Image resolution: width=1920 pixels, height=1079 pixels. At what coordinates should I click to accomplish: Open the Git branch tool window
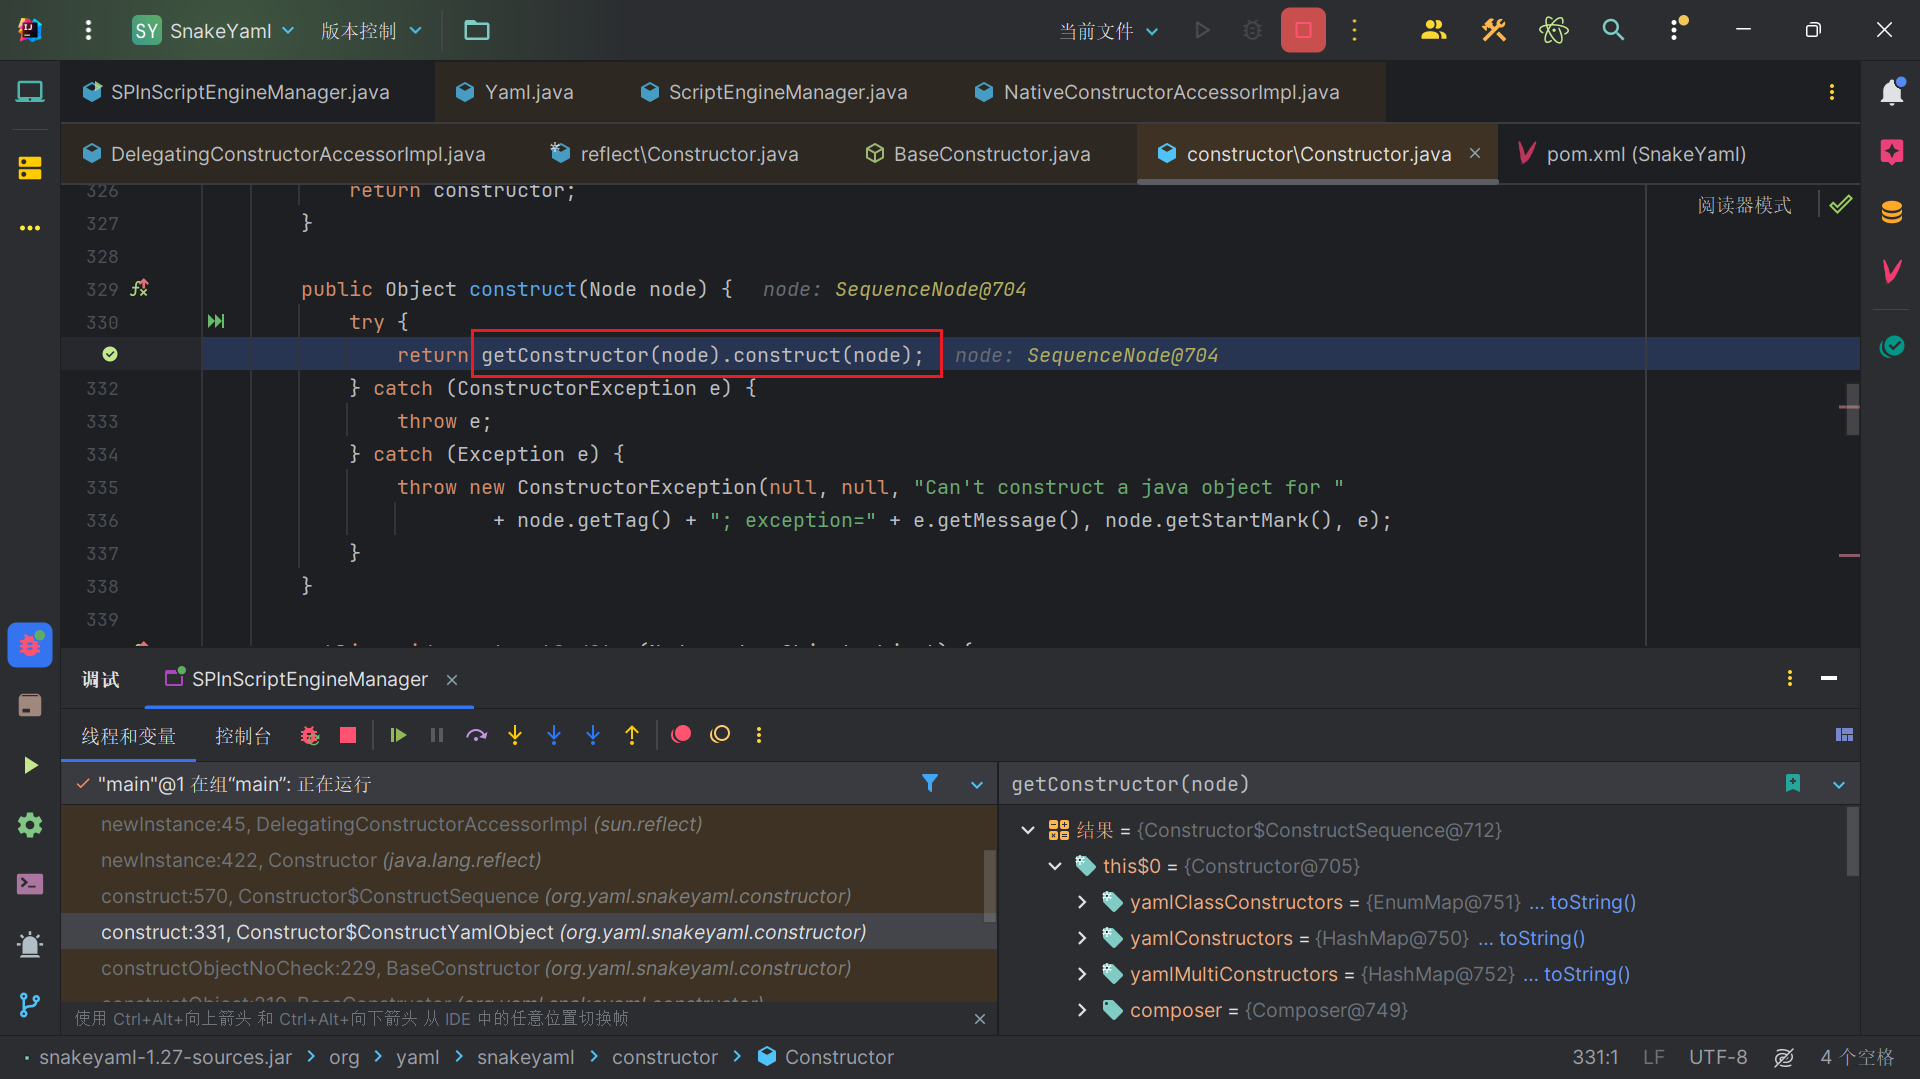pos(30,1004)
